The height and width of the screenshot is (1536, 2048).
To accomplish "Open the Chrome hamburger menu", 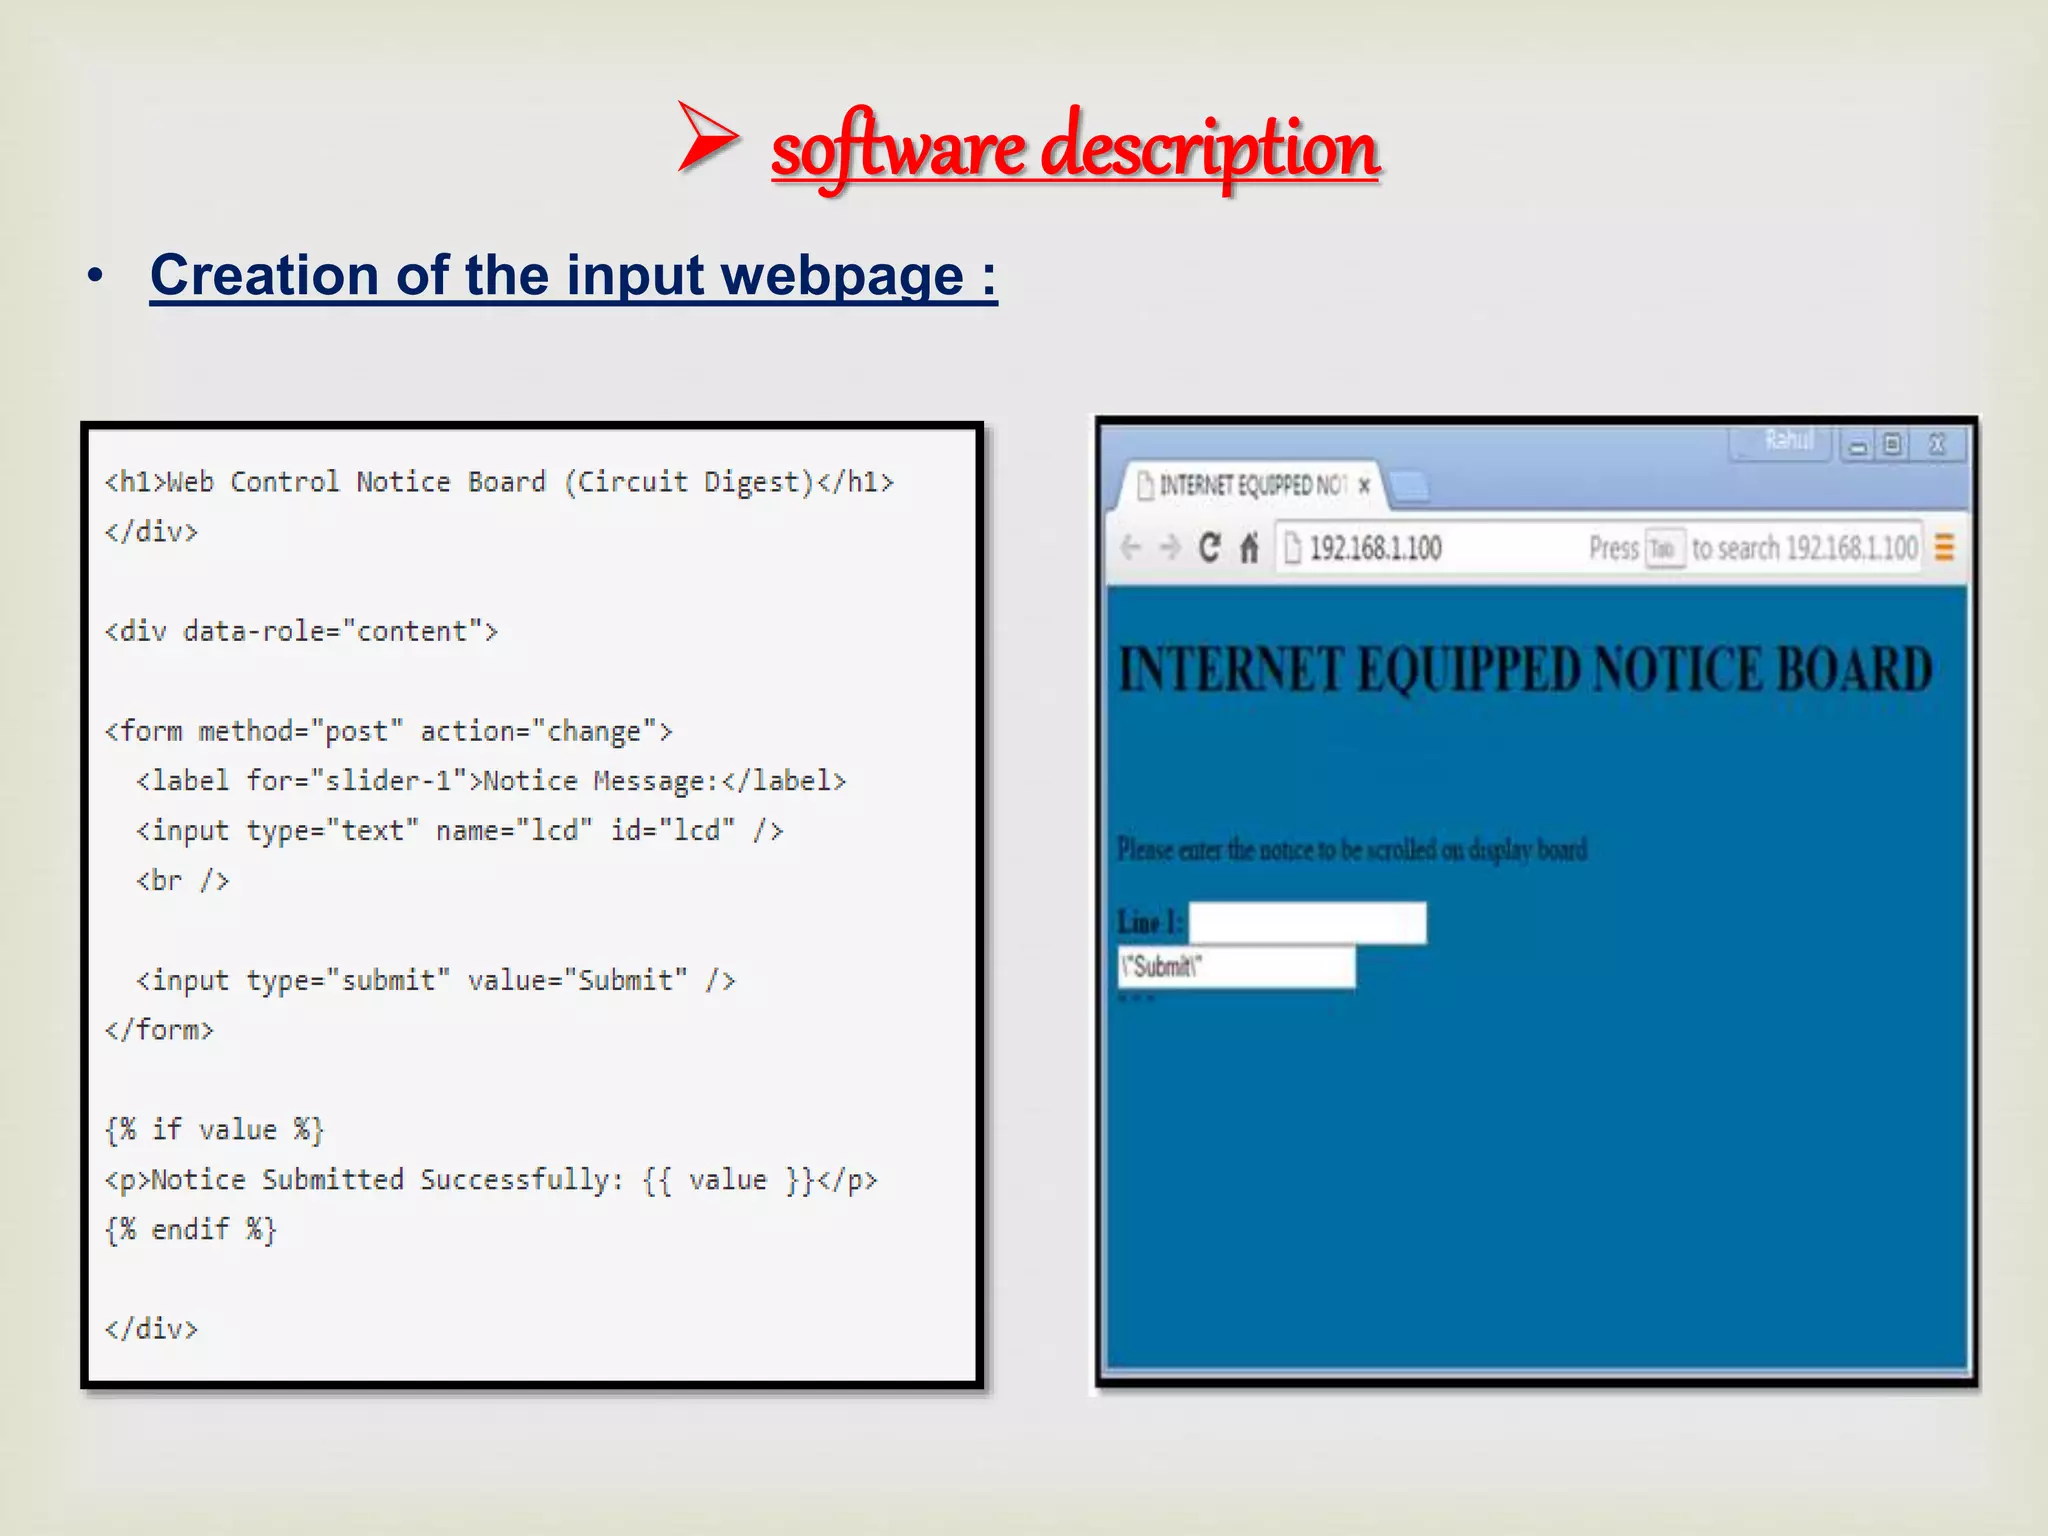I will click(x=1944, y=548).
